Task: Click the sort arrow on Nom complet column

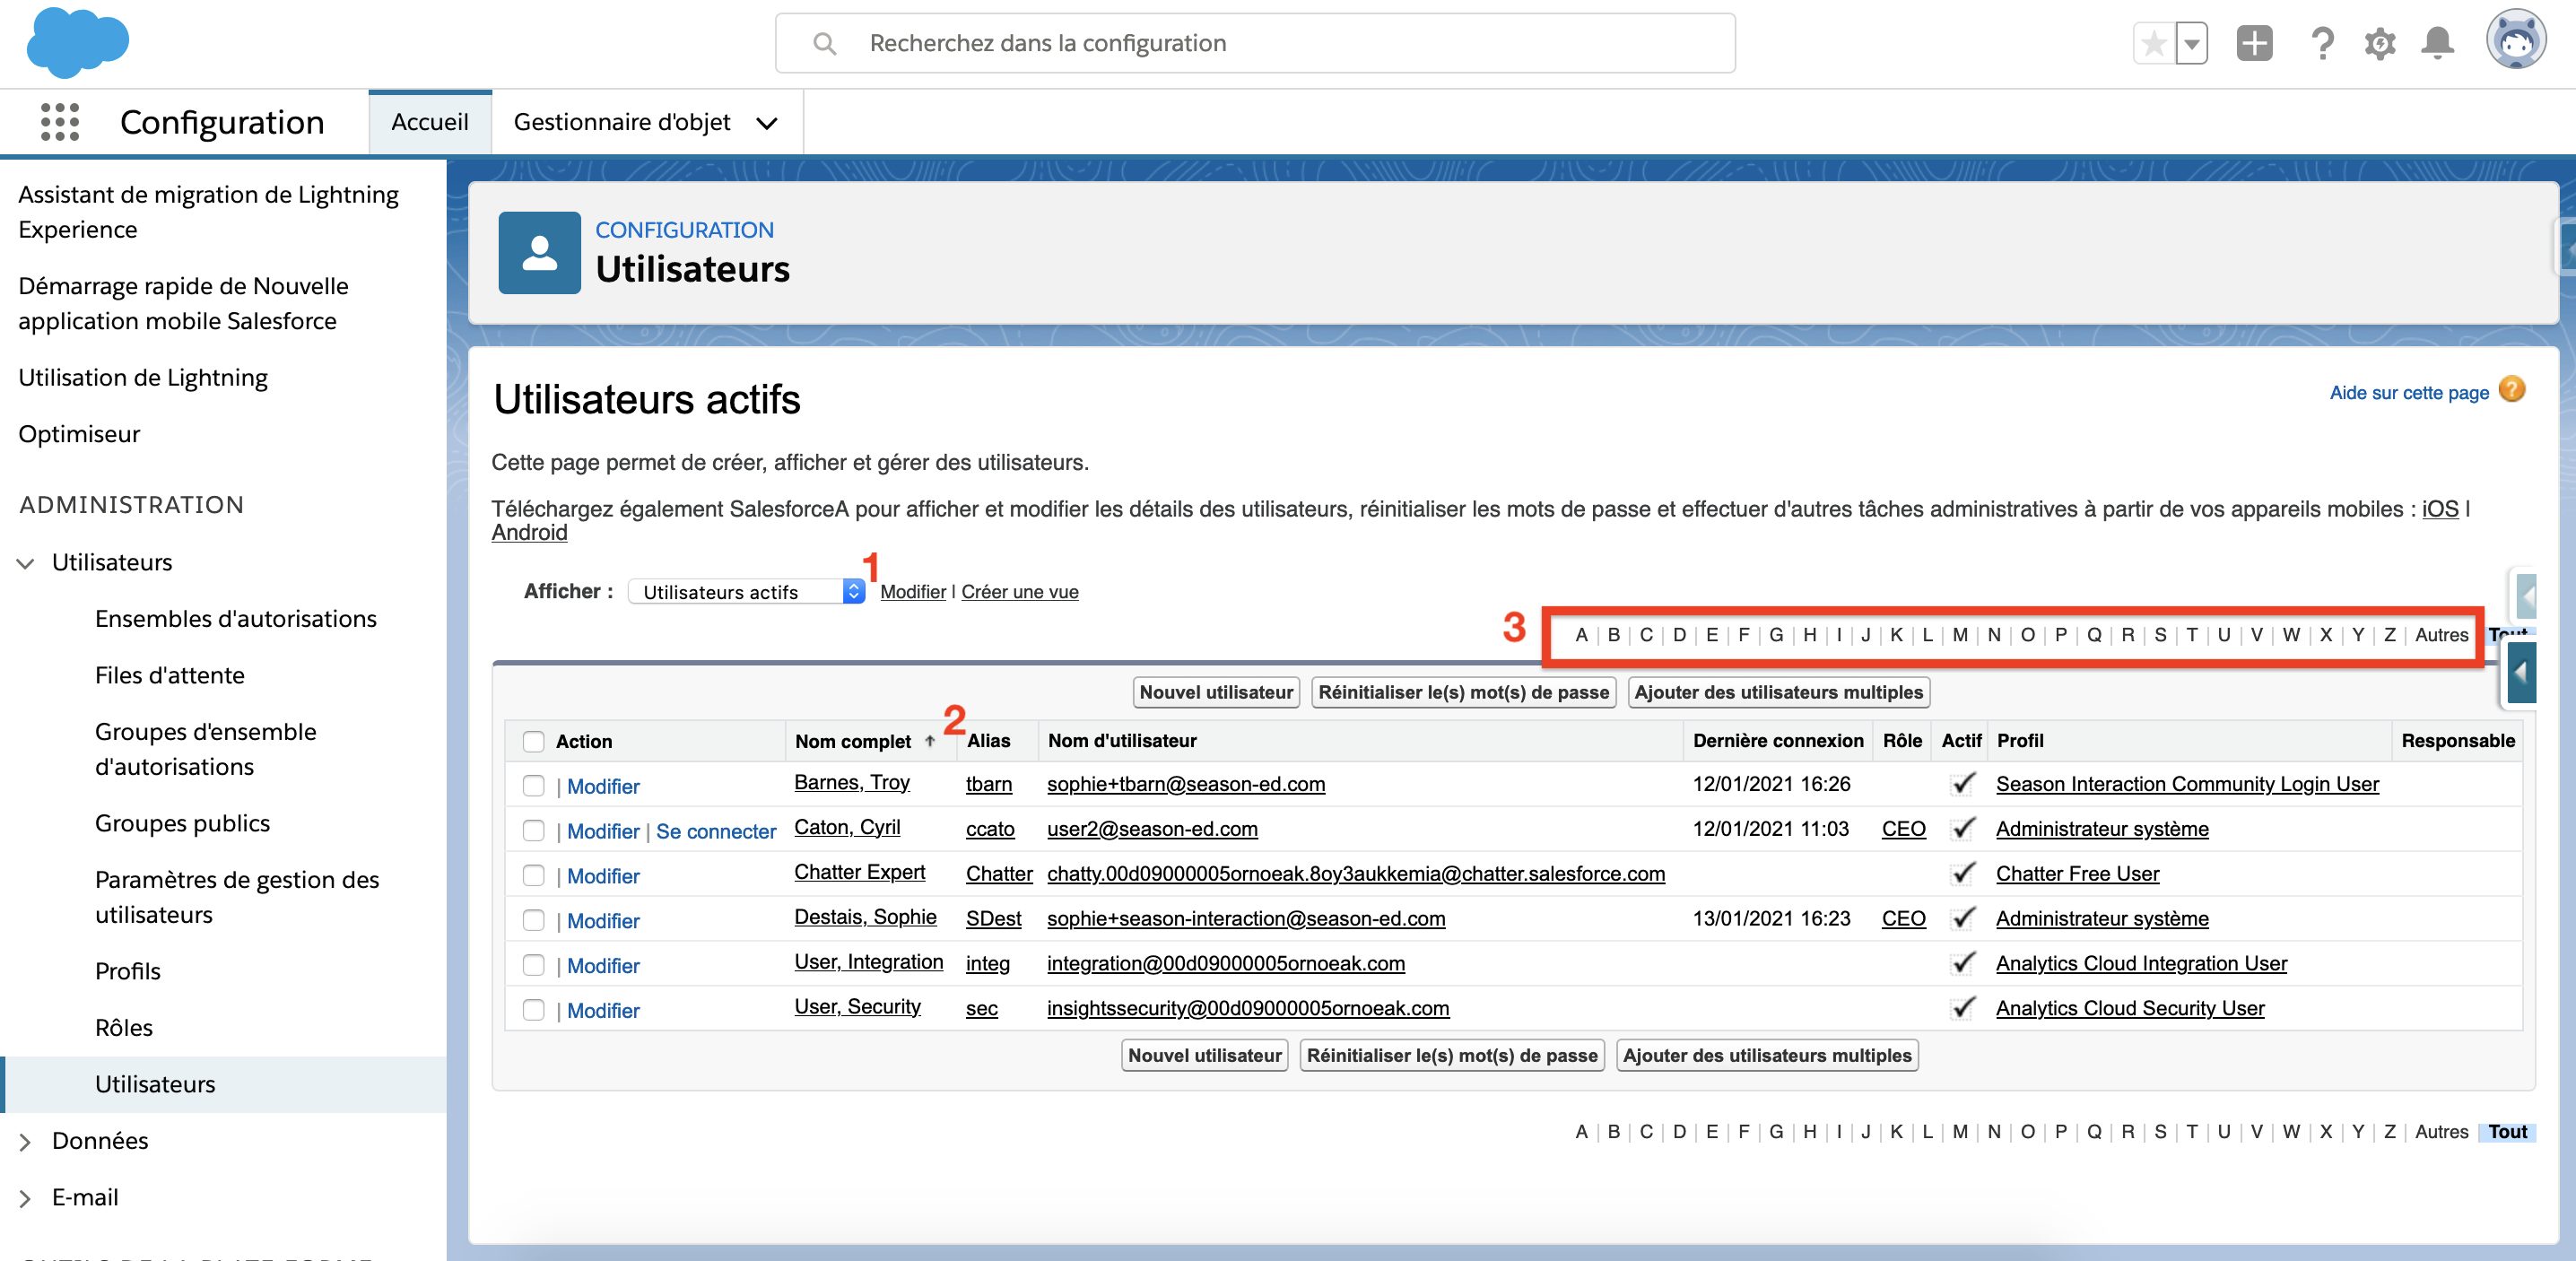Action: coord(929,740)
